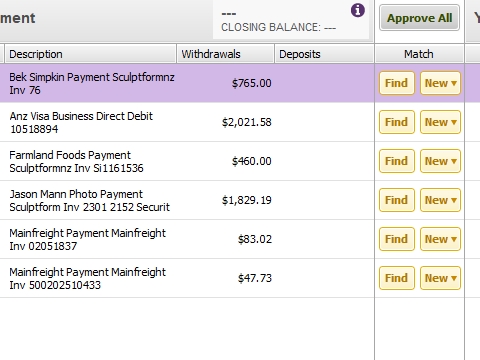Click the $1,829.19 withdrawal amount
This screenshot has height=360, width=480.
(x=247, y=200)
